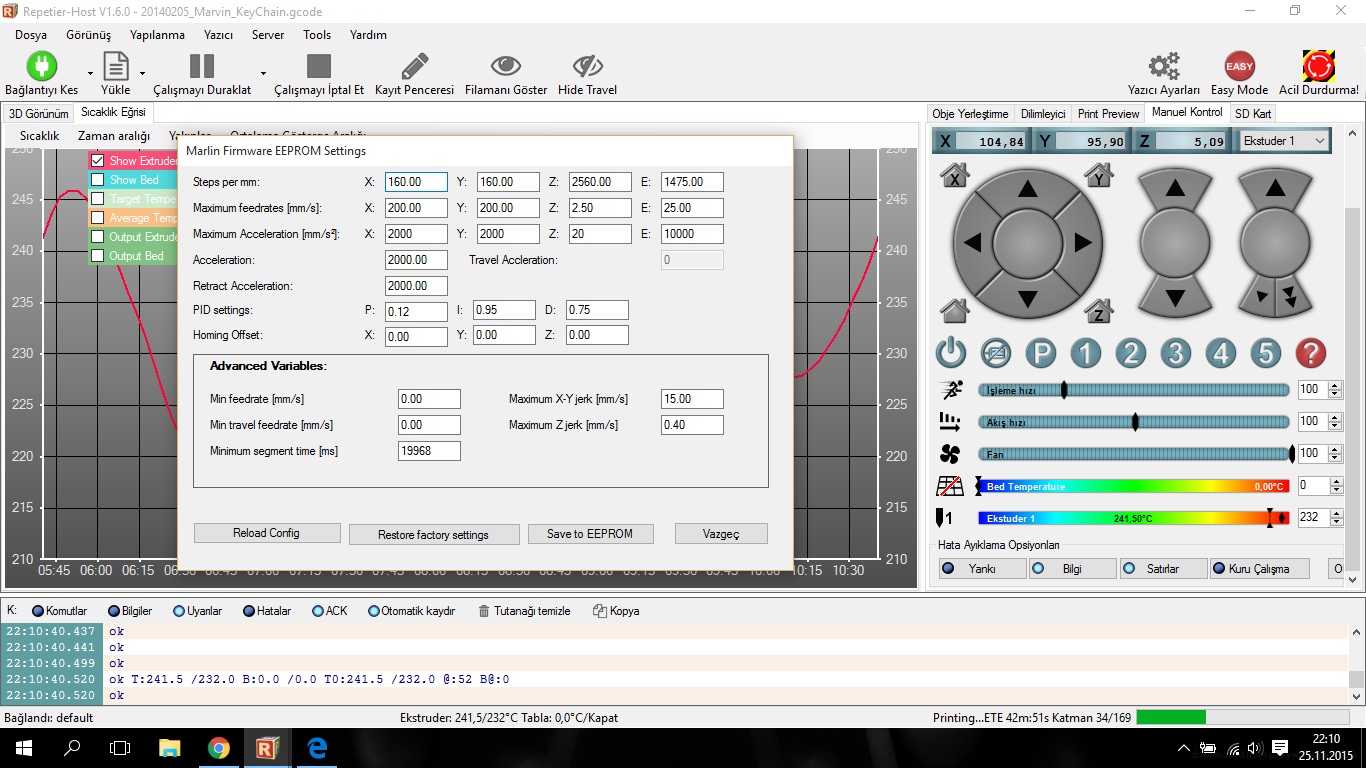The height and width of the screenshot is (768, 1366).
Task: Click the printer power icon
Action: [951, 353]
